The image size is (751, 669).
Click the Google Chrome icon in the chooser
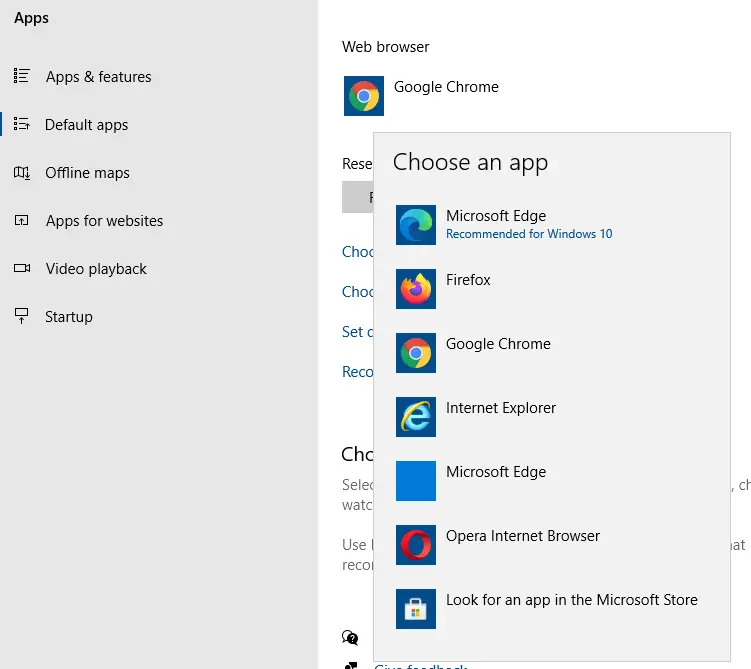point(416,353)
